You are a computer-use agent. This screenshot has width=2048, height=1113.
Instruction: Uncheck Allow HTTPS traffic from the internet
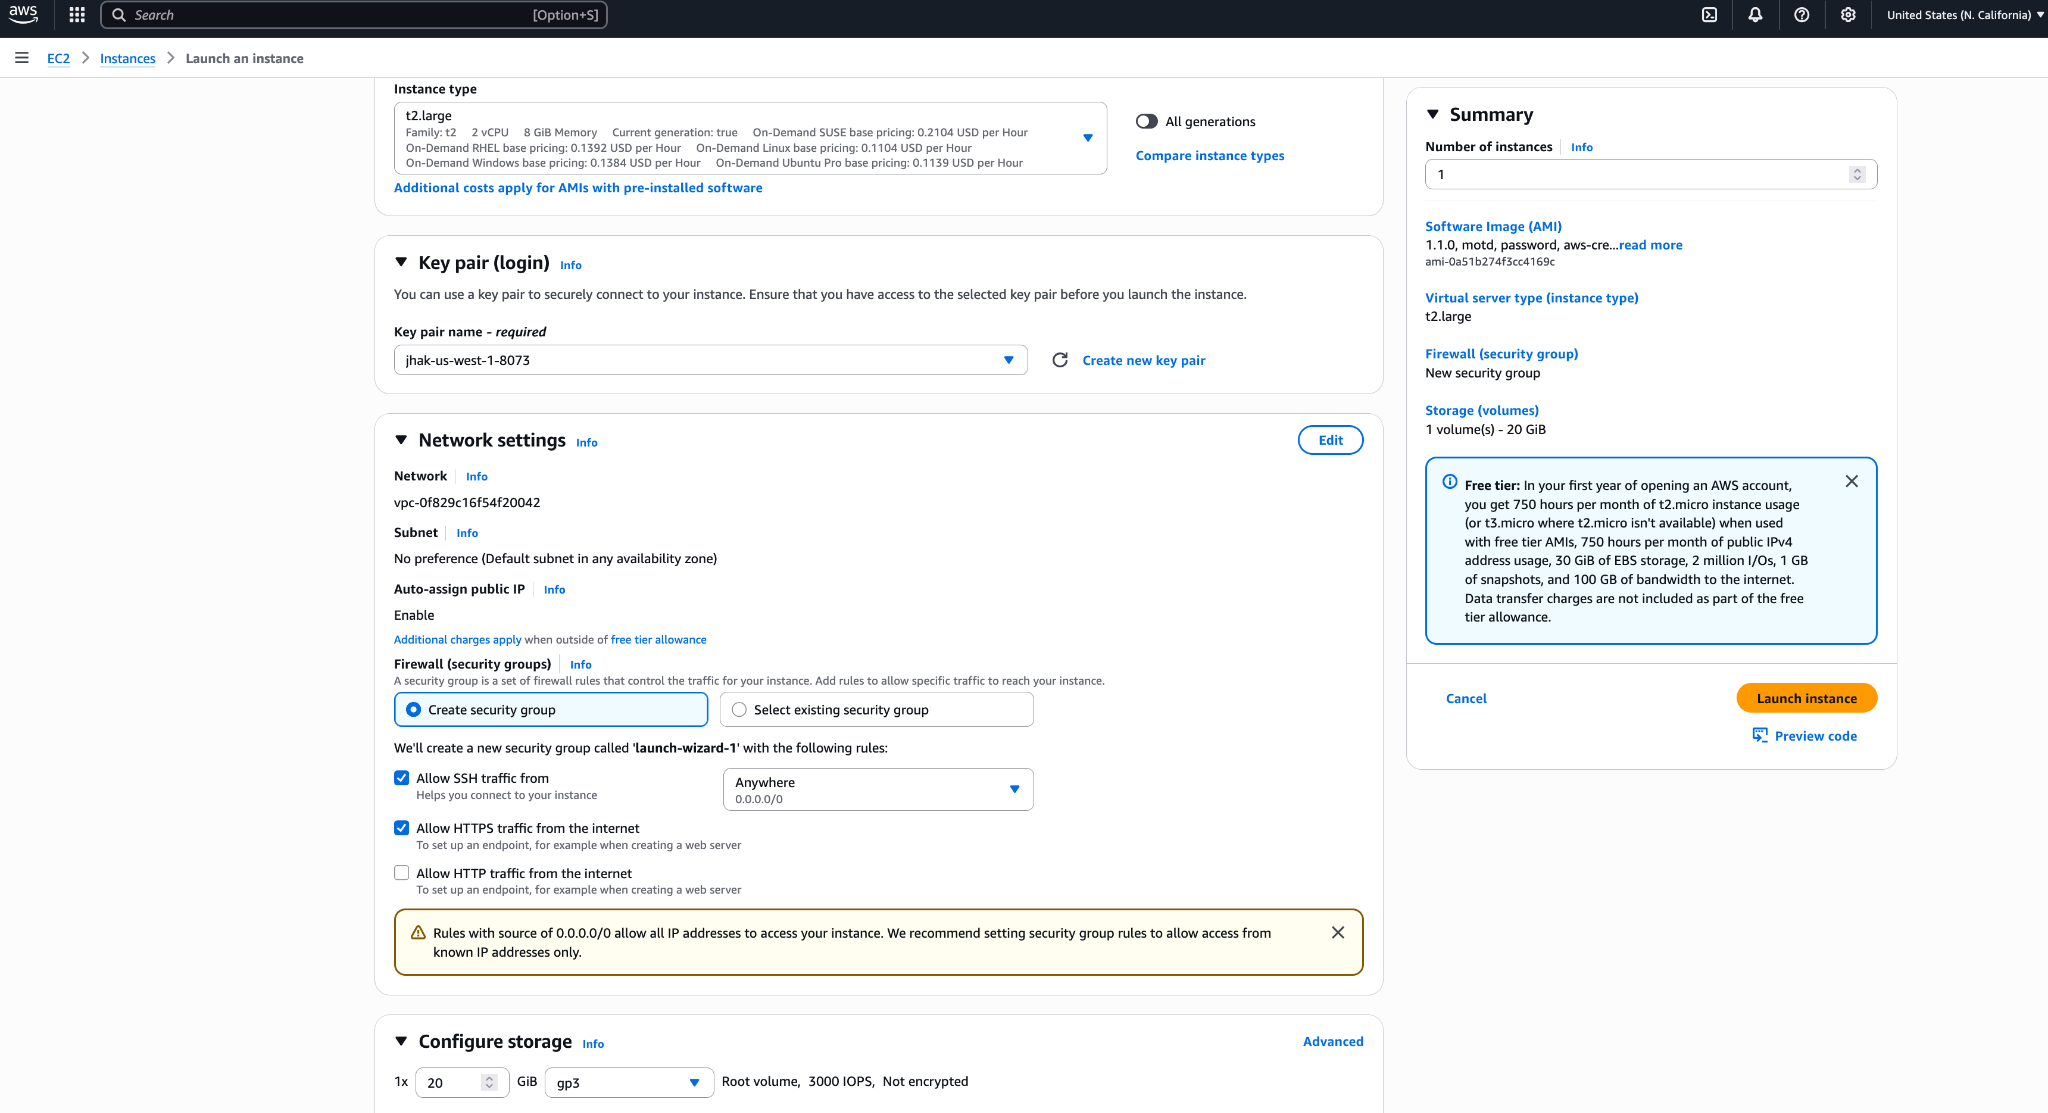click(x=402, y=828)
